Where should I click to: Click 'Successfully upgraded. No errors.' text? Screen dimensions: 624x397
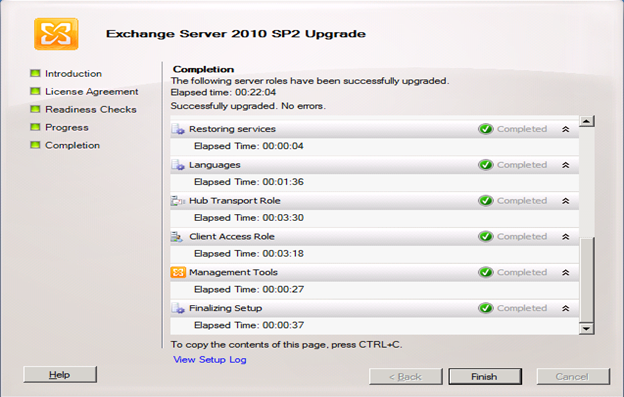point(248,106)
